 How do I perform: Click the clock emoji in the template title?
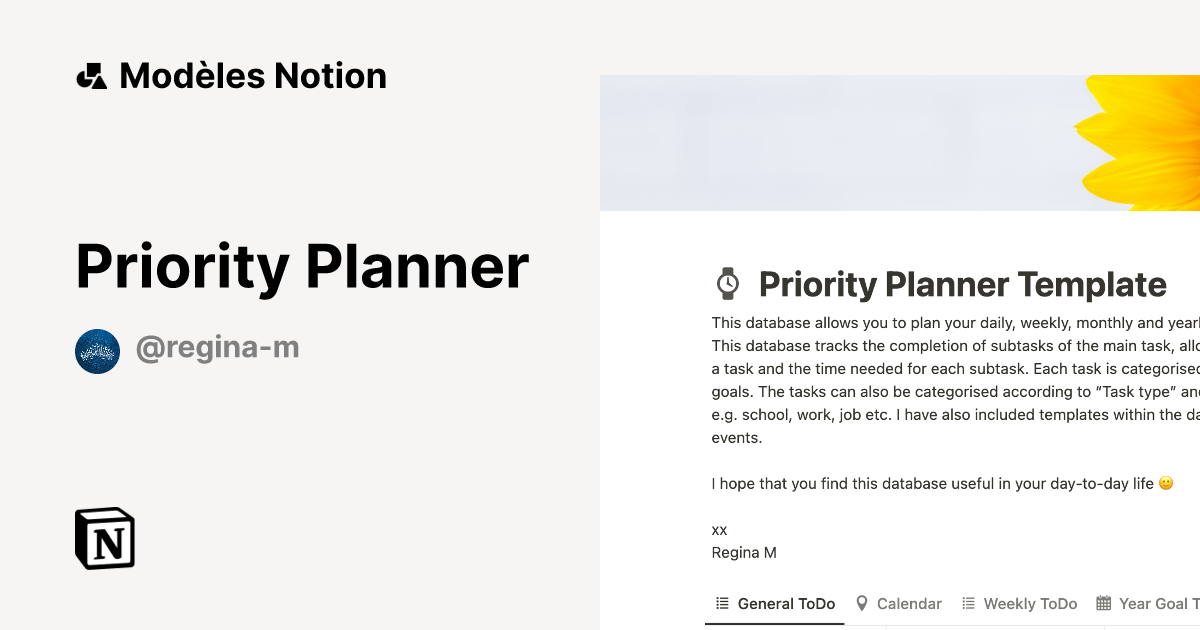pyautogui.click(x=727, y=283)
